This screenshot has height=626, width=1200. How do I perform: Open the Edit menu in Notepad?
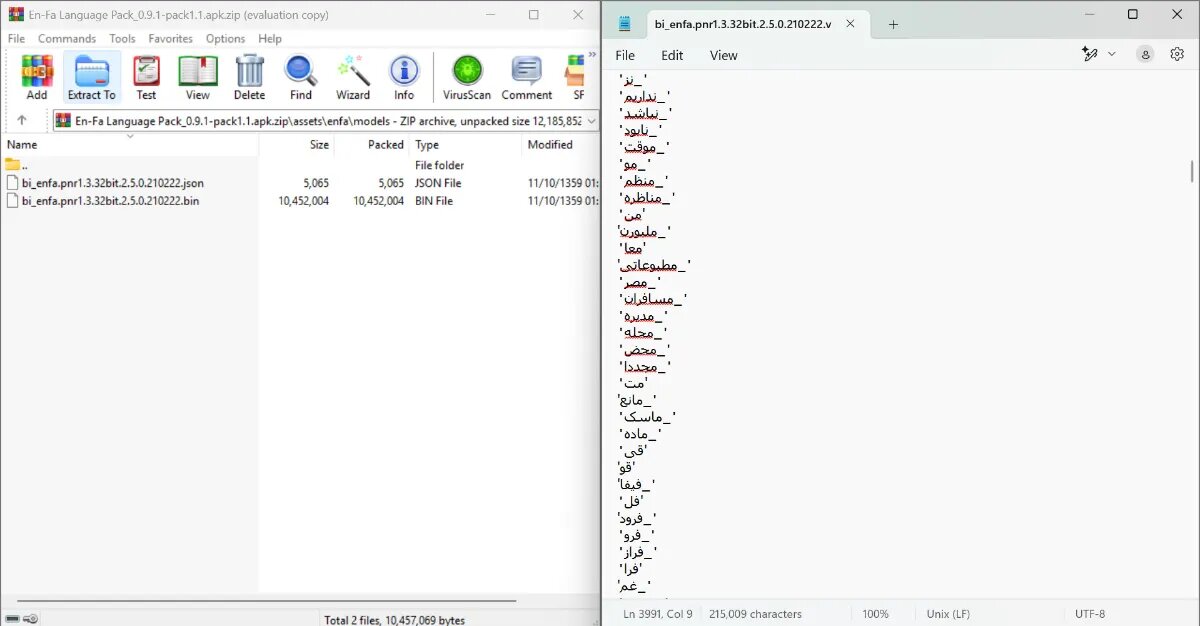pos(672,55)
